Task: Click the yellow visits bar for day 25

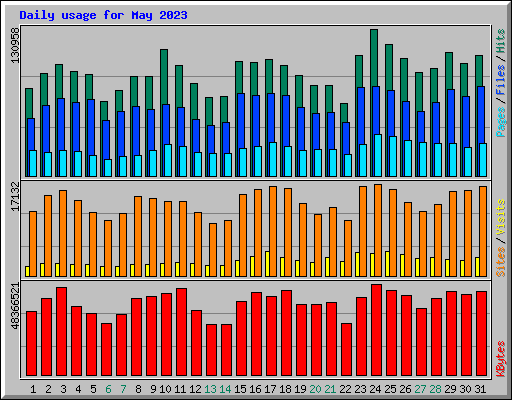Action: pos(387,264)
